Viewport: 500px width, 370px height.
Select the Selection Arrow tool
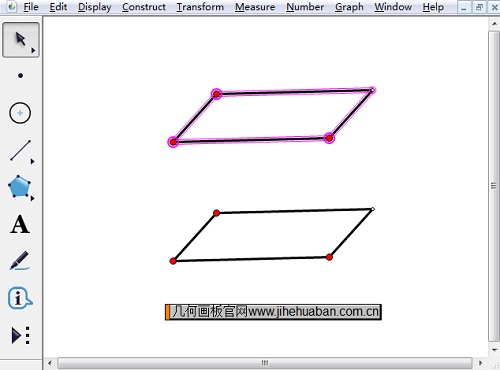click(21, 40)
